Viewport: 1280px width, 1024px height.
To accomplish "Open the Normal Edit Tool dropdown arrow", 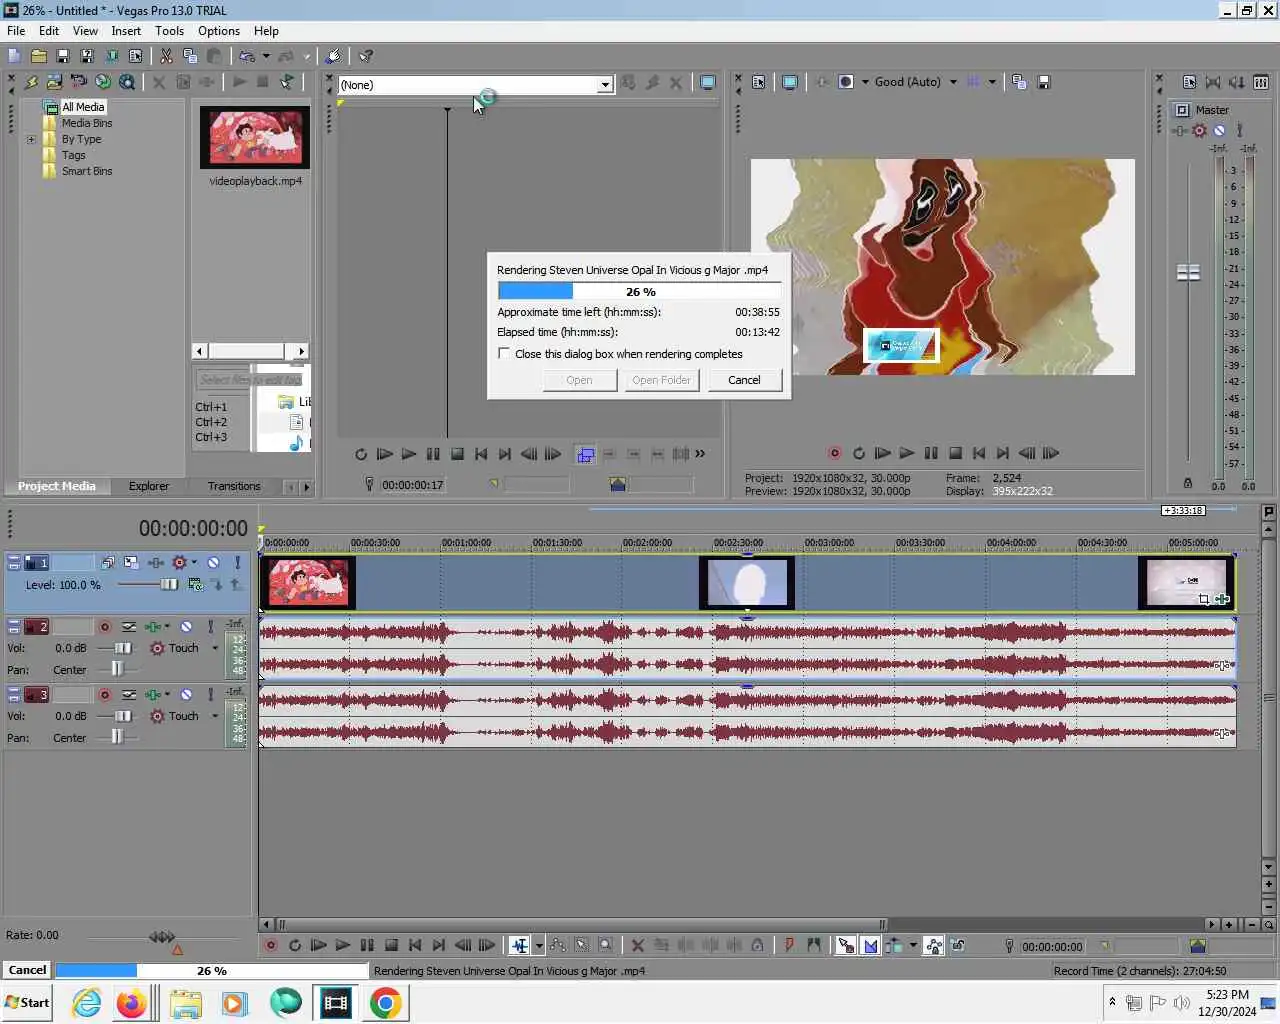I will [x=539, y=945].
